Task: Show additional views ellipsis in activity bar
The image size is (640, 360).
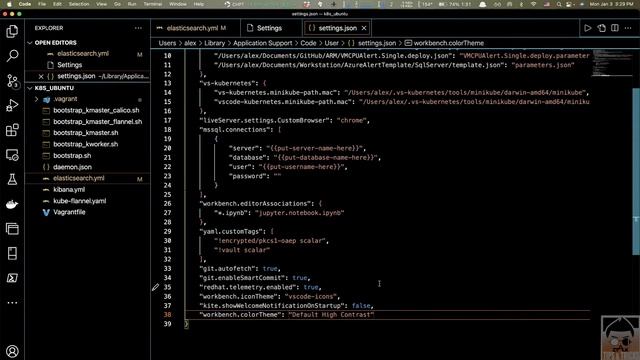Action: tap(12, 303)
